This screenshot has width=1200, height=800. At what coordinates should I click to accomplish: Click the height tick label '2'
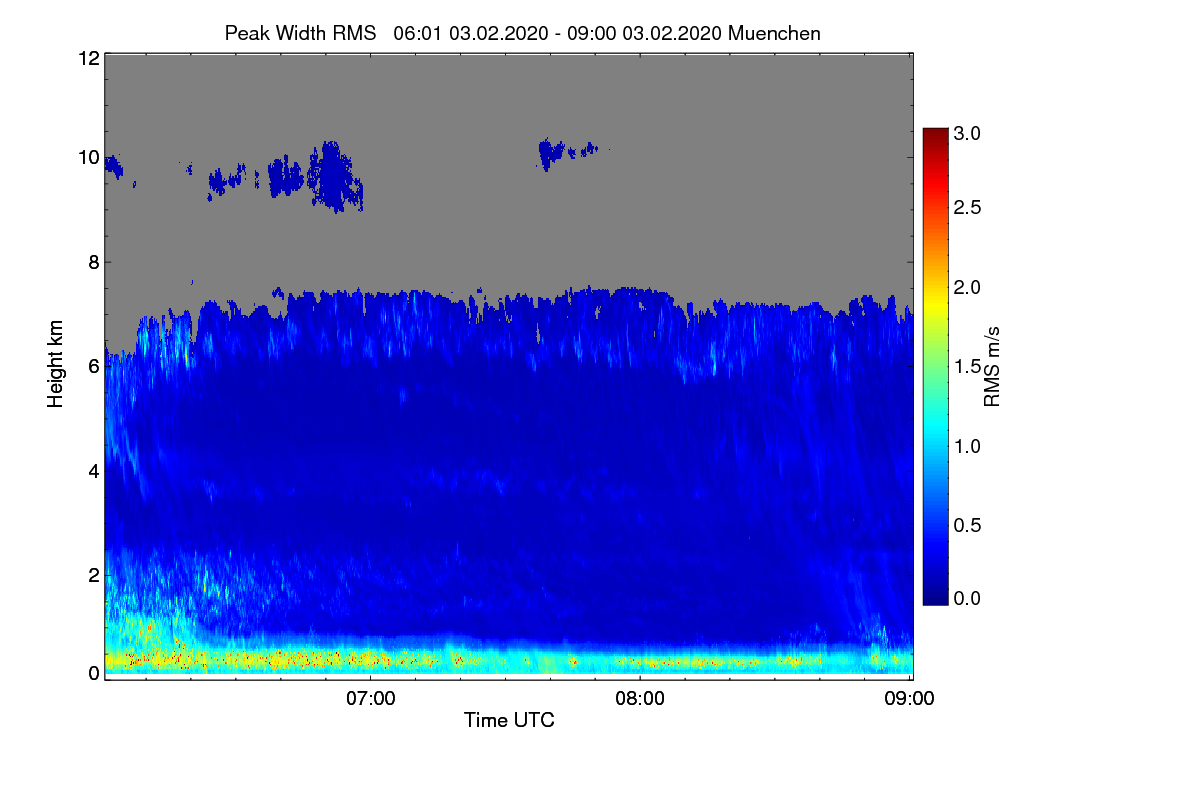[93, 575]
